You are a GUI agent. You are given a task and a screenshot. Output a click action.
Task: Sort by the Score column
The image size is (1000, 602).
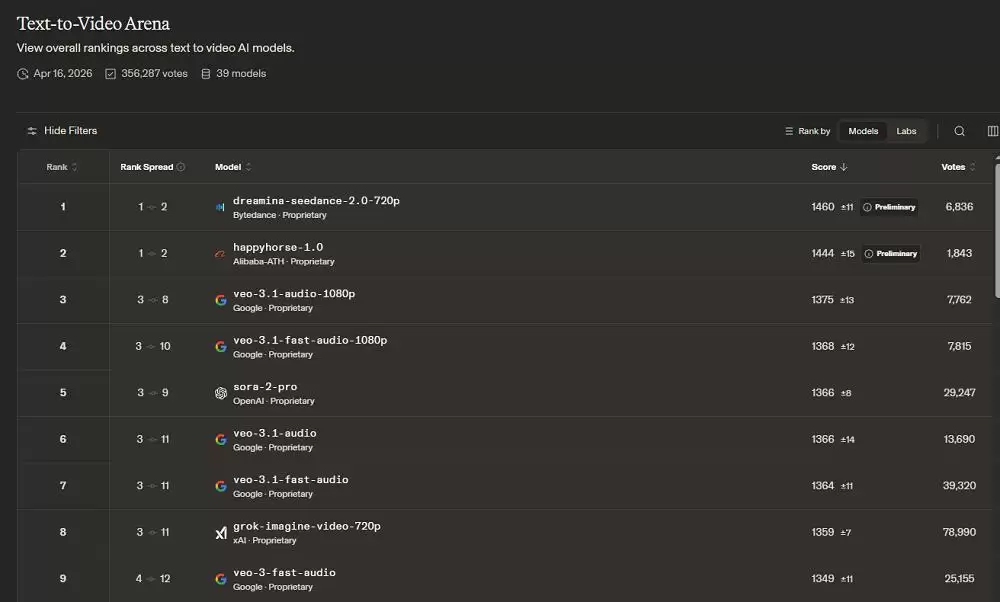[829, 167]
